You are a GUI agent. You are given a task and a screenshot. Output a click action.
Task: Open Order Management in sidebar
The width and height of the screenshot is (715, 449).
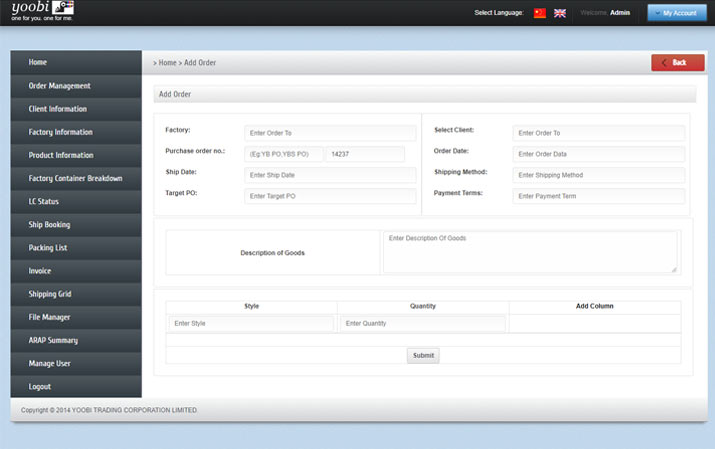(x=76, y=86)
